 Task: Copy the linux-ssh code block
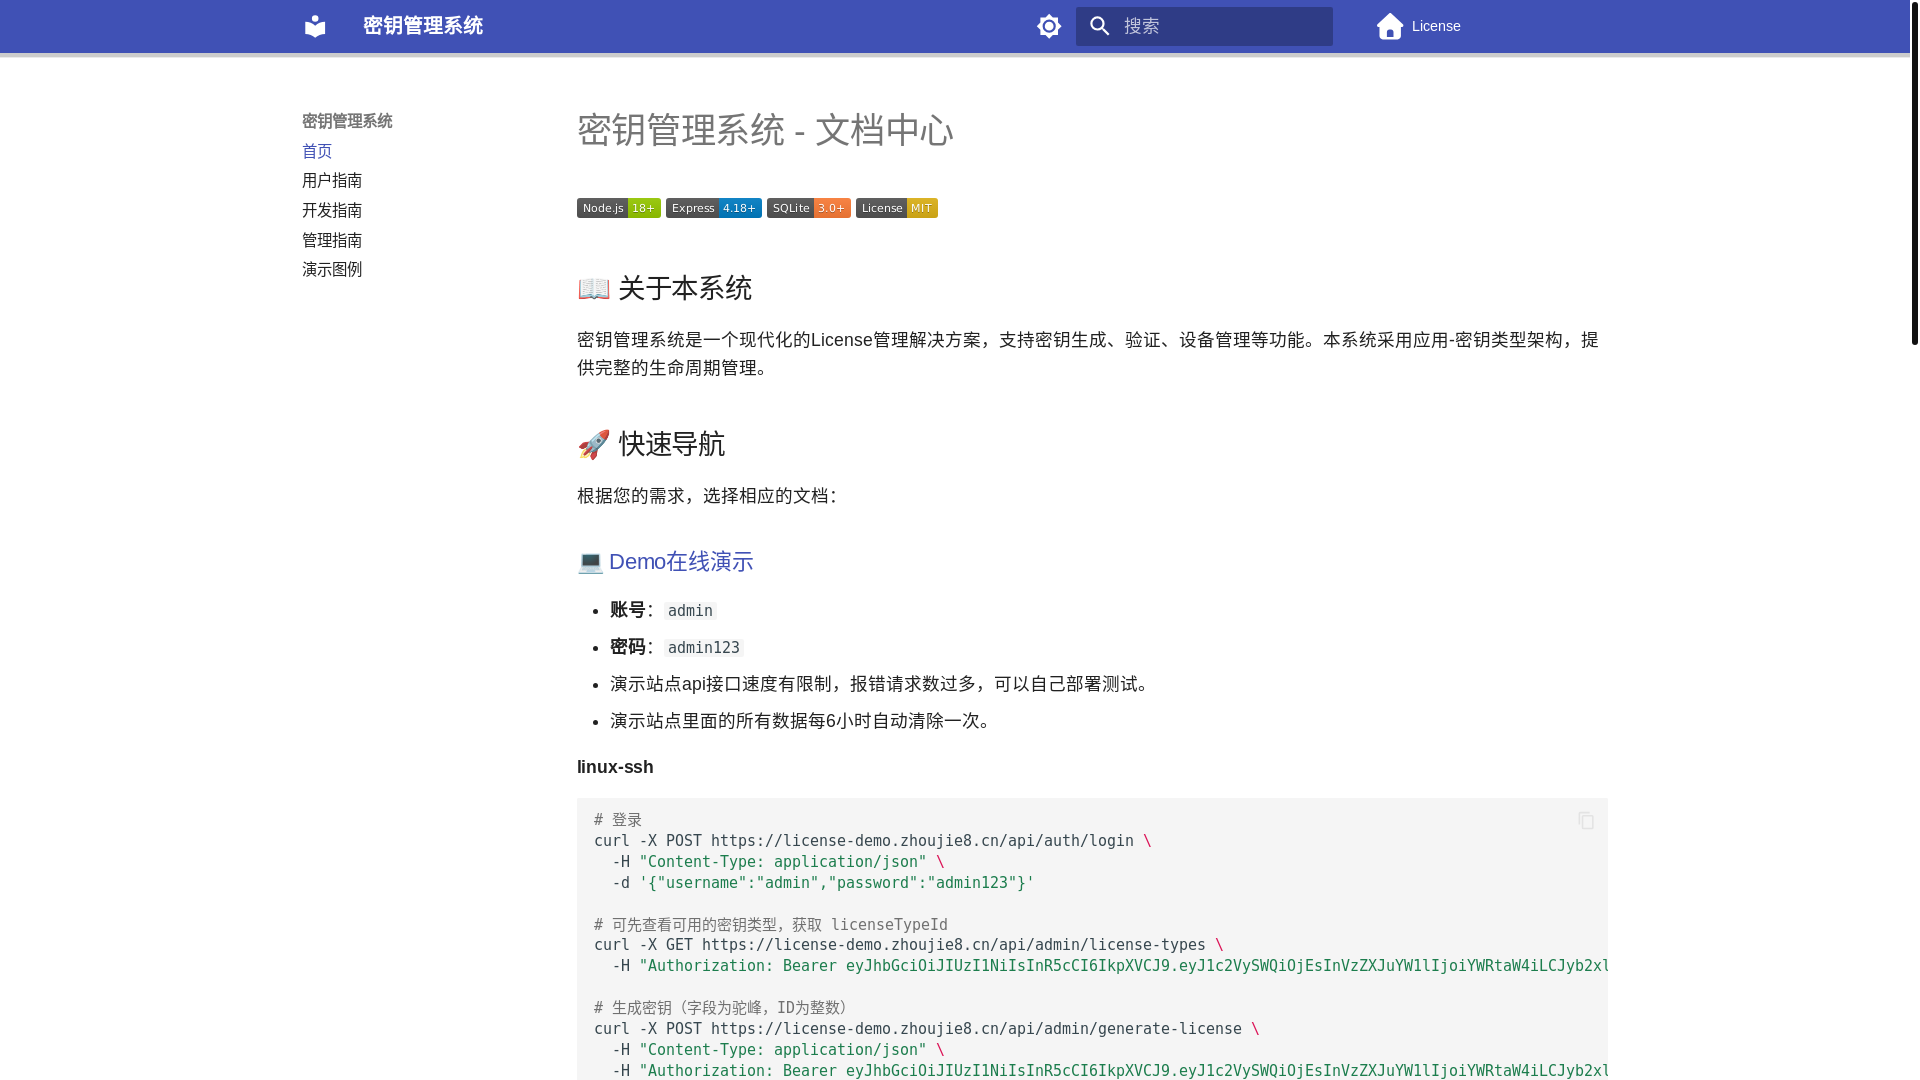1586,820
